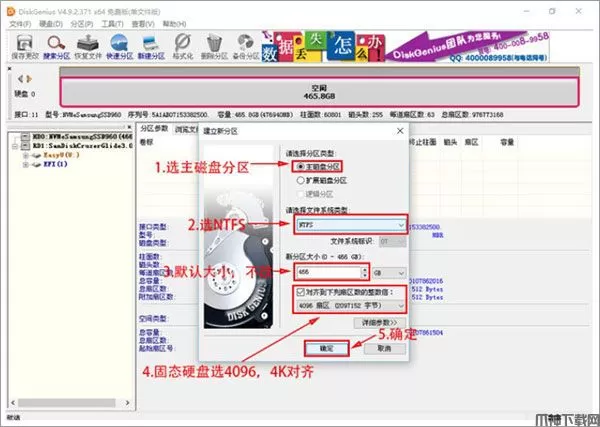Click right arrow of disk tree horizontal scrollbar
Screen dimensions: 600x427
[127, 403]
